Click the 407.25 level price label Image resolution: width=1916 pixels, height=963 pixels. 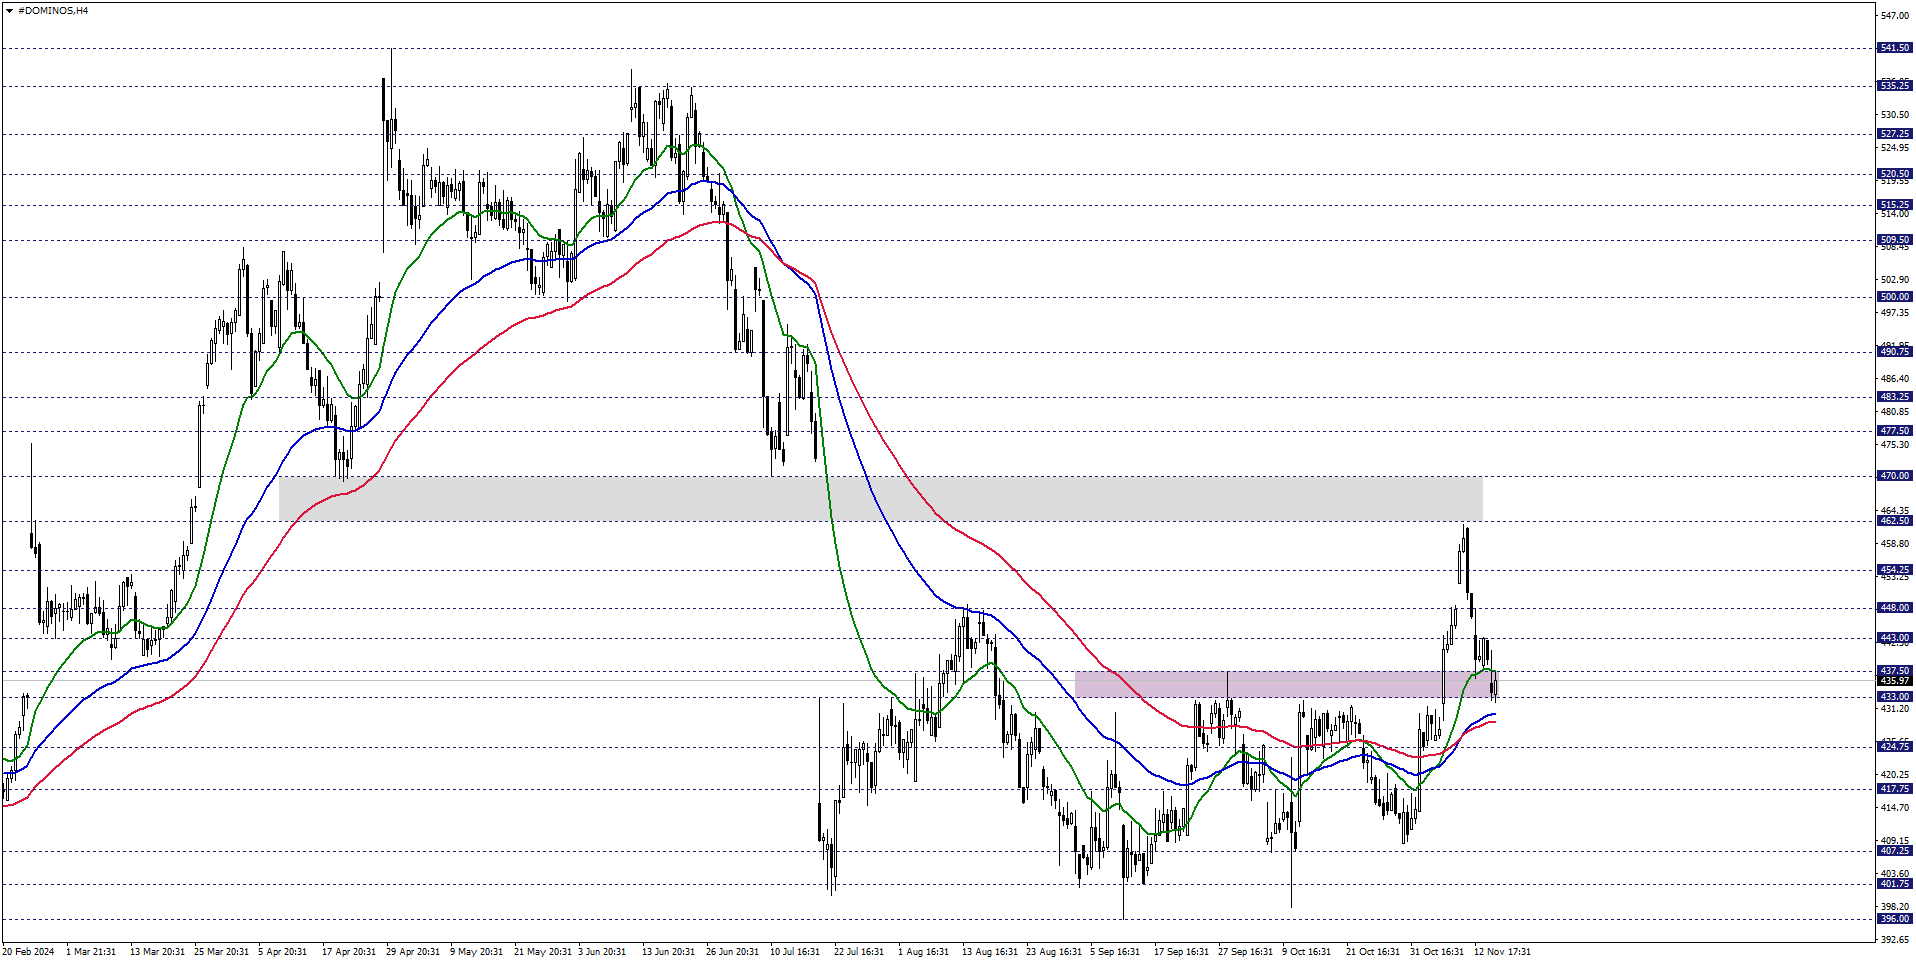1894,851
